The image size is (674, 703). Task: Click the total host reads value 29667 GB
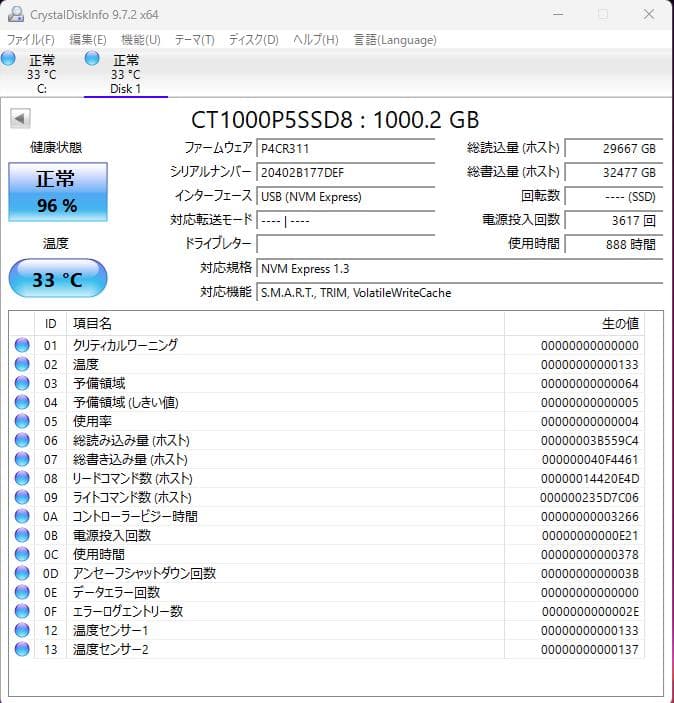(613, 148)
